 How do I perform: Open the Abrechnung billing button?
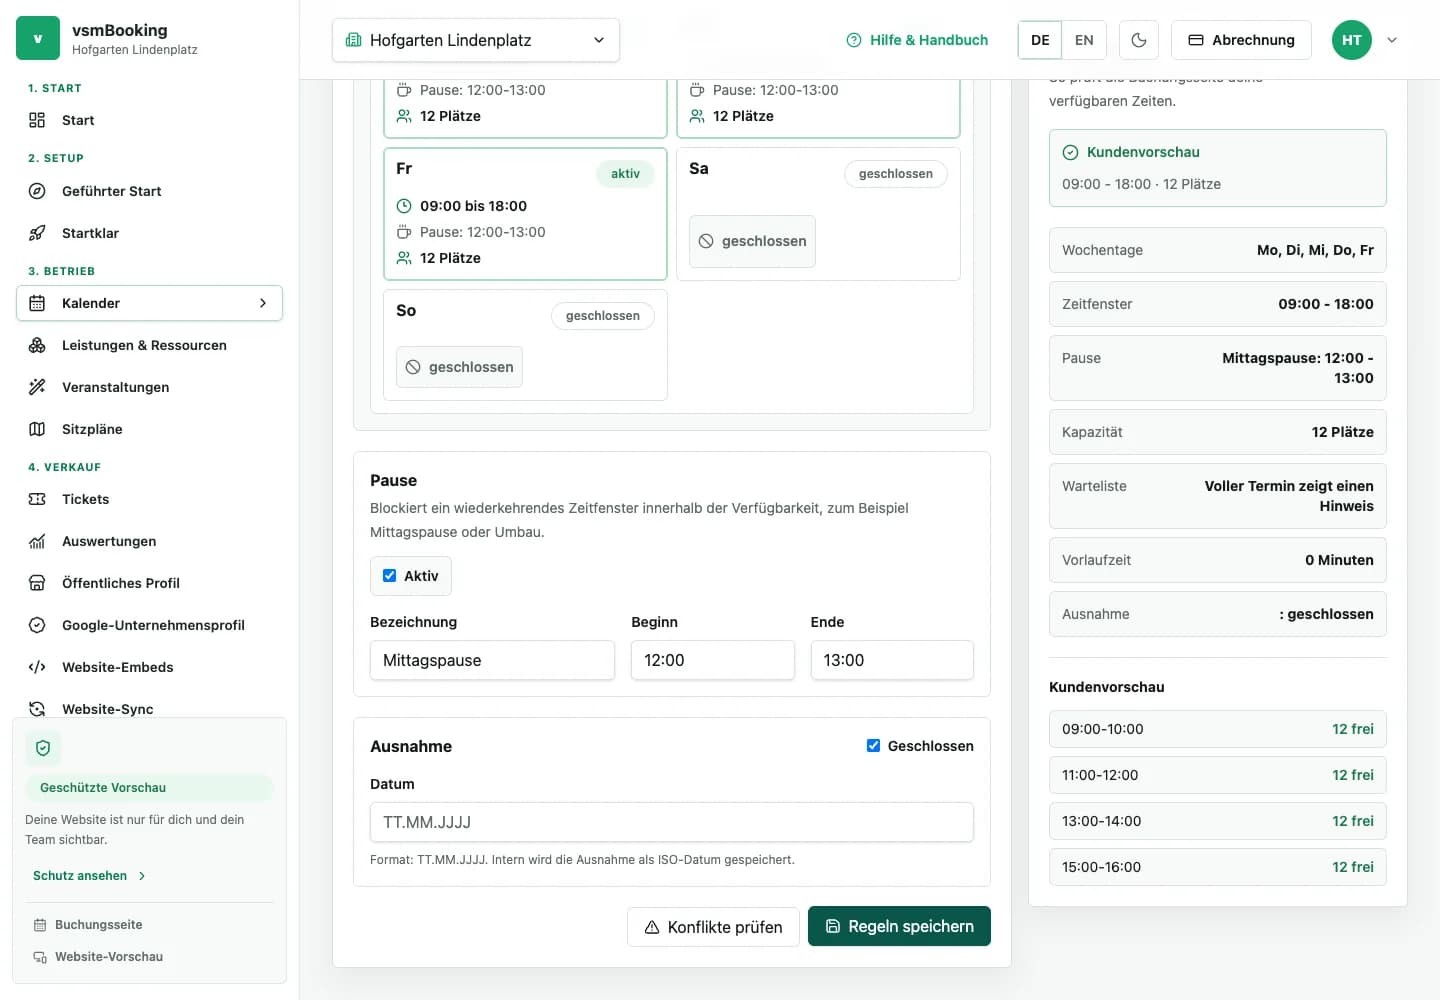(x=1241, y=40)
